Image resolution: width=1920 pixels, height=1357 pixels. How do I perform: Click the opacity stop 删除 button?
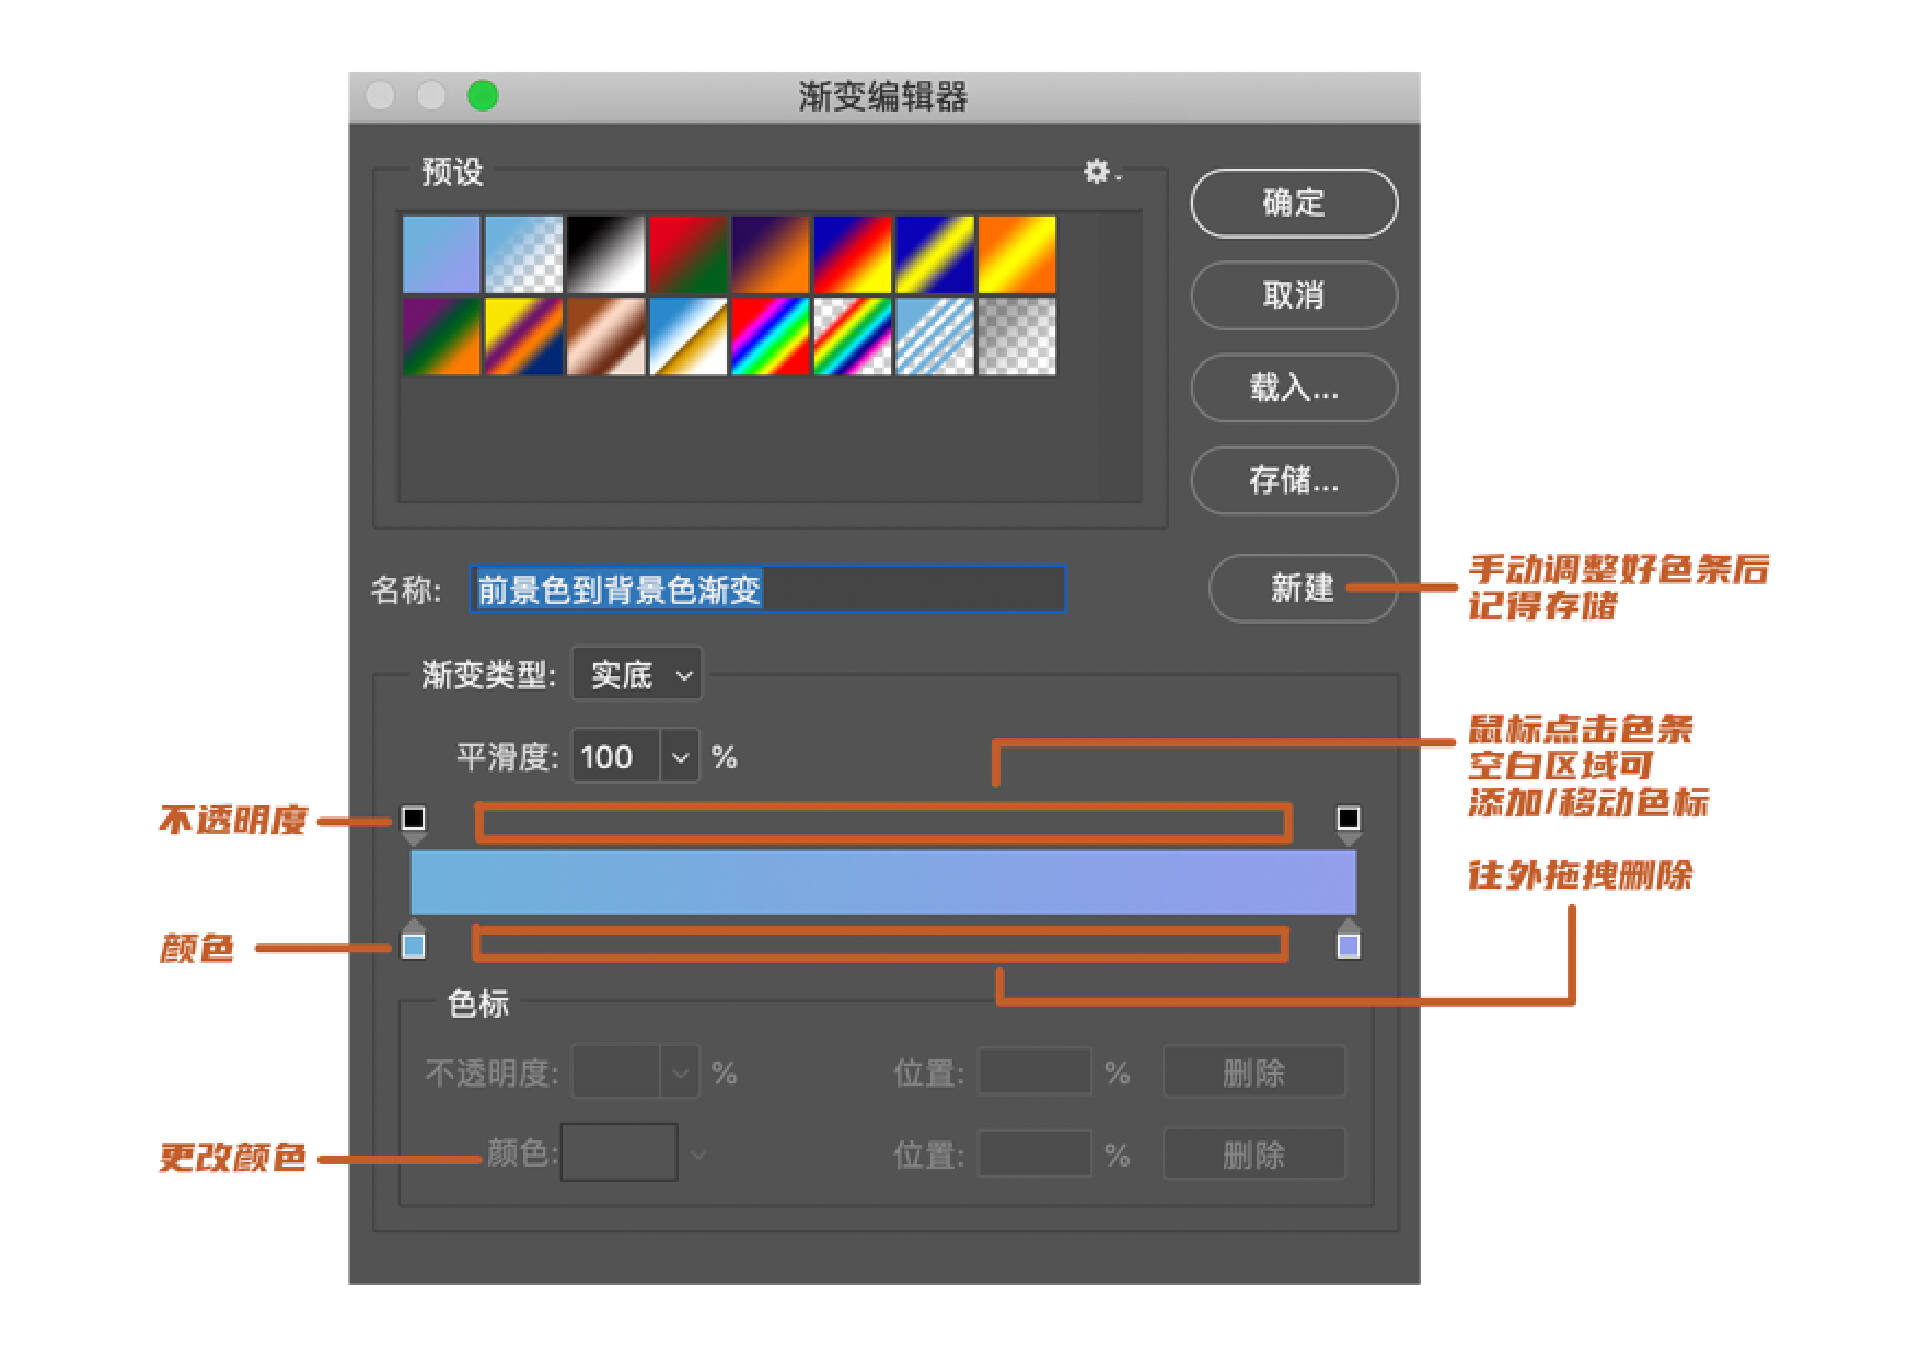1254,1073
